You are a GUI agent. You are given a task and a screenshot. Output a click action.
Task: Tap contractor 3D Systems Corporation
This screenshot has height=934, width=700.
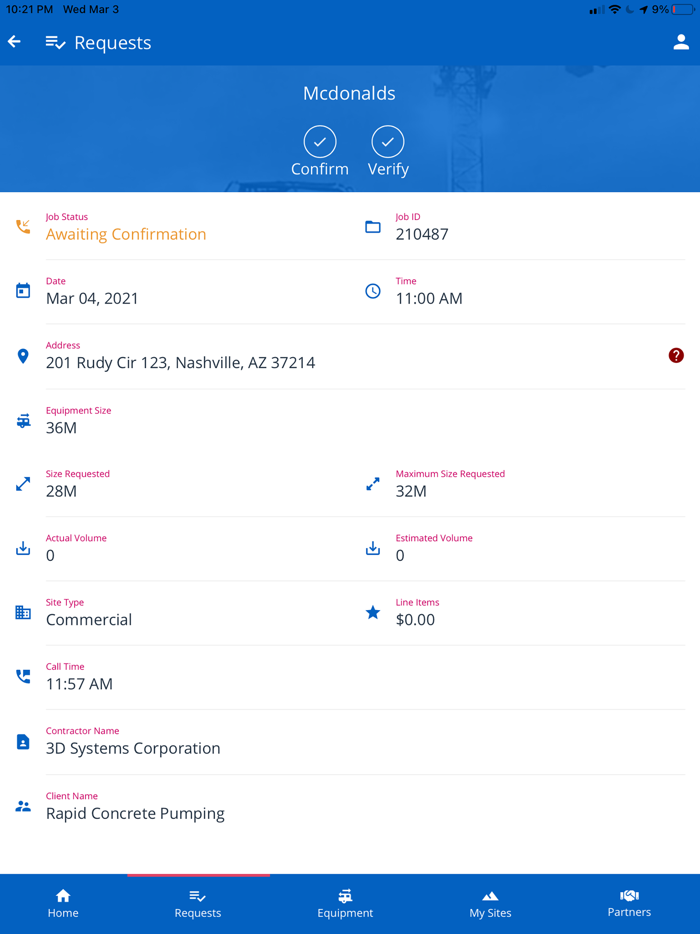133,748
